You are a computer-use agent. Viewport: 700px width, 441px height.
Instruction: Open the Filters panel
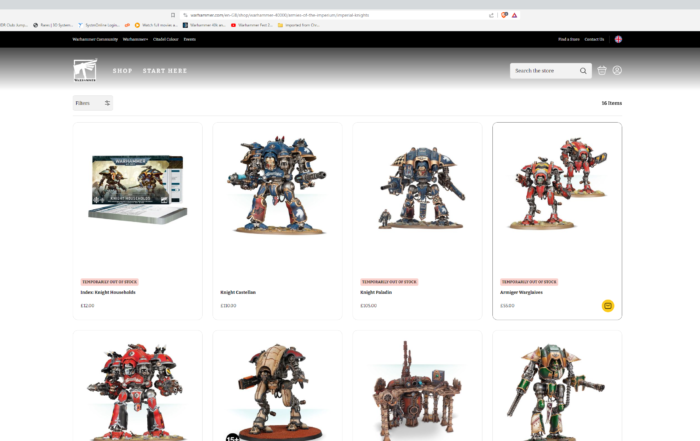point(93,103)
